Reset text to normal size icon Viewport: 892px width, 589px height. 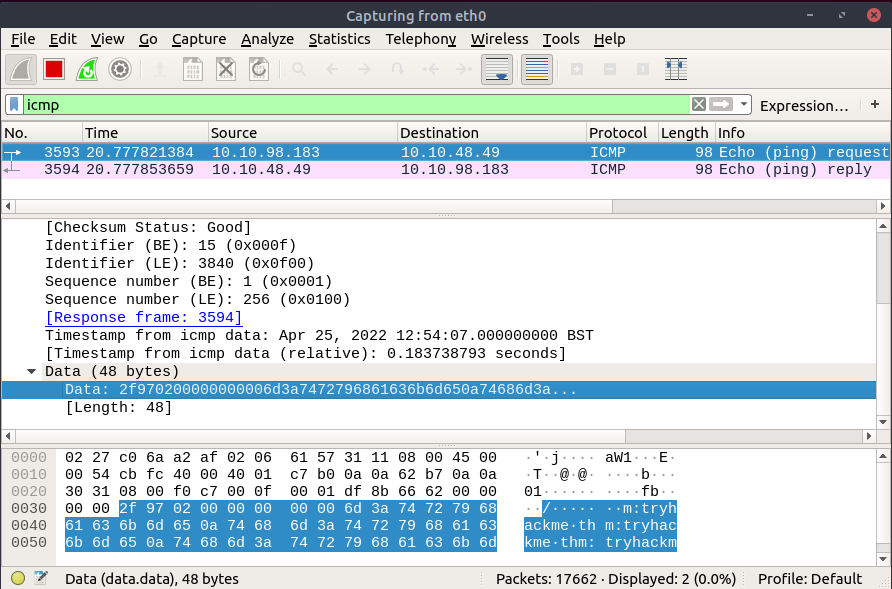(643, 69)
